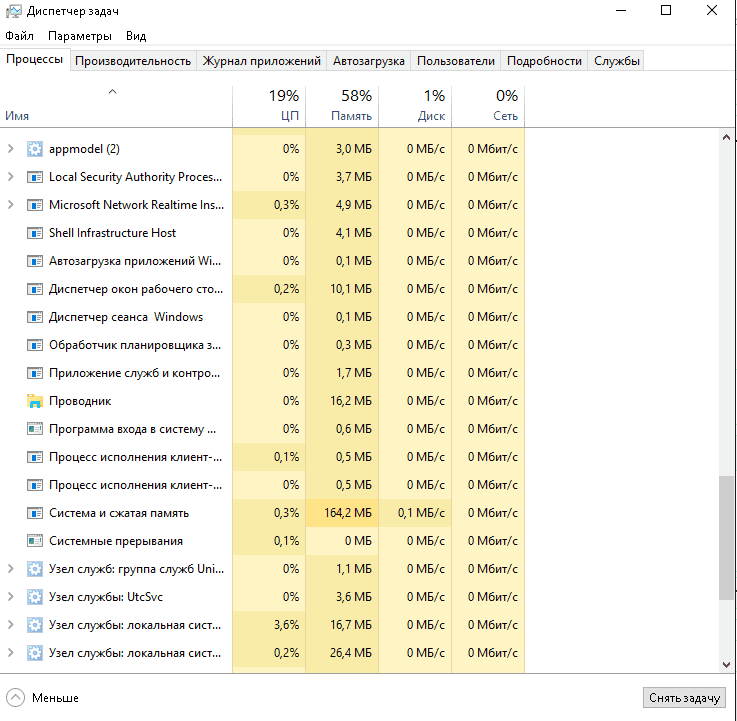Click the 164,2 МБ memory cell
The image size is (737, 721).
click(x=342, y=513)
